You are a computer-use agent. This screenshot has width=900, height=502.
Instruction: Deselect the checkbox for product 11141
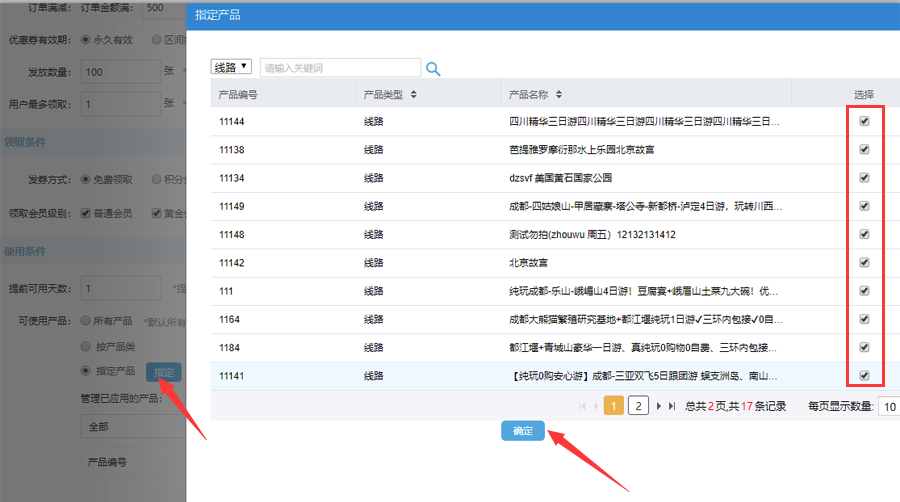click(864, 376)
